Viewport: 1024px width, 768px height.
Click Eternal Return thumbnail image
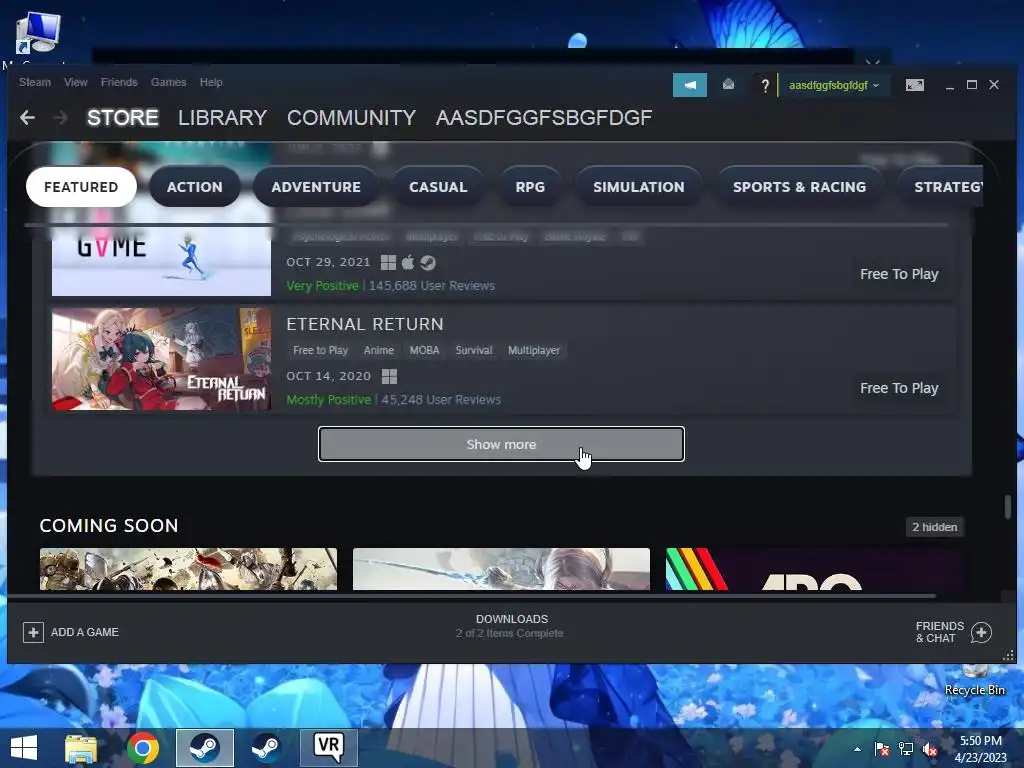coord(161,359)
